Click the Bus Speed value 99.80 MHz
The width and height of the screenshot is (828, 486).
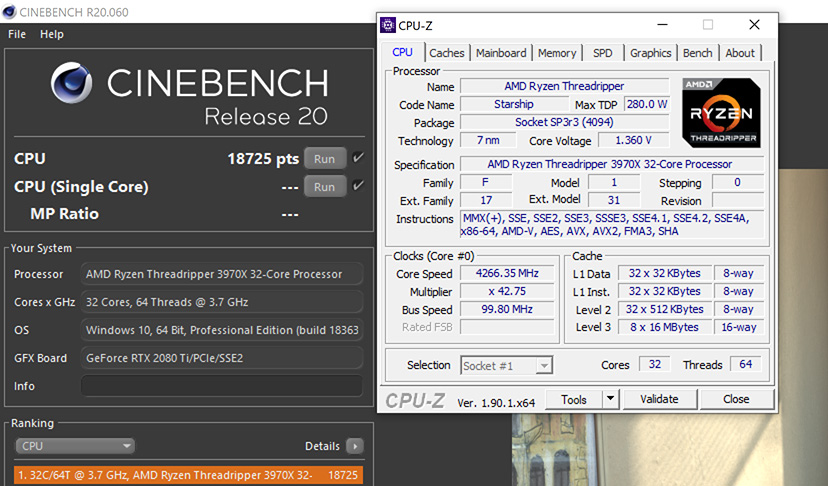(507, 309)
